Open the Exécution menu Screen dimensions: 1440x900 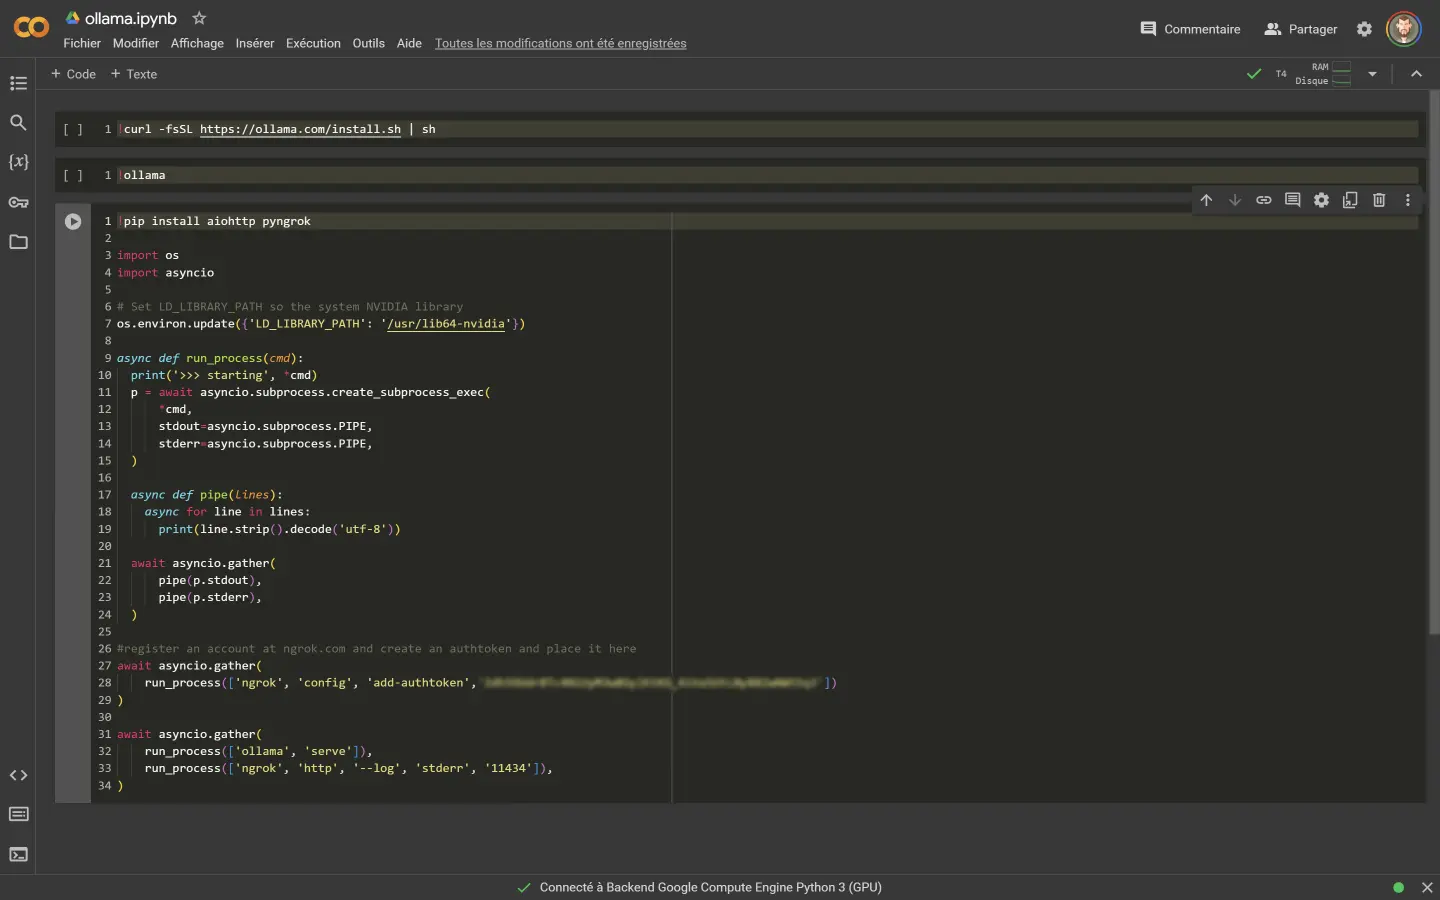[x=313, y=43]
